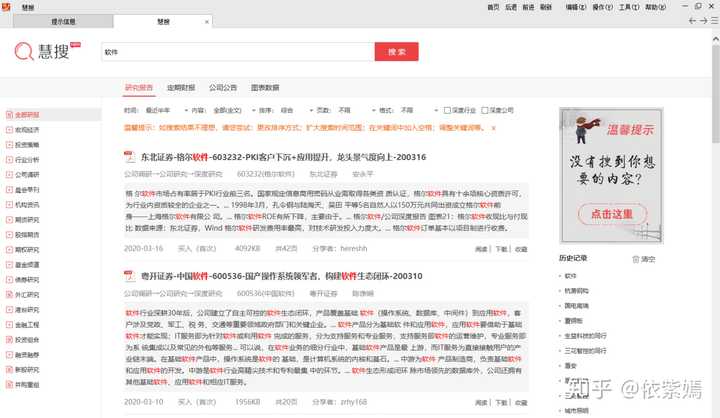The height and width of the screenshot is (418, 720).
Task: Click 前进 in the top navigation
Action: coord(529,7)
